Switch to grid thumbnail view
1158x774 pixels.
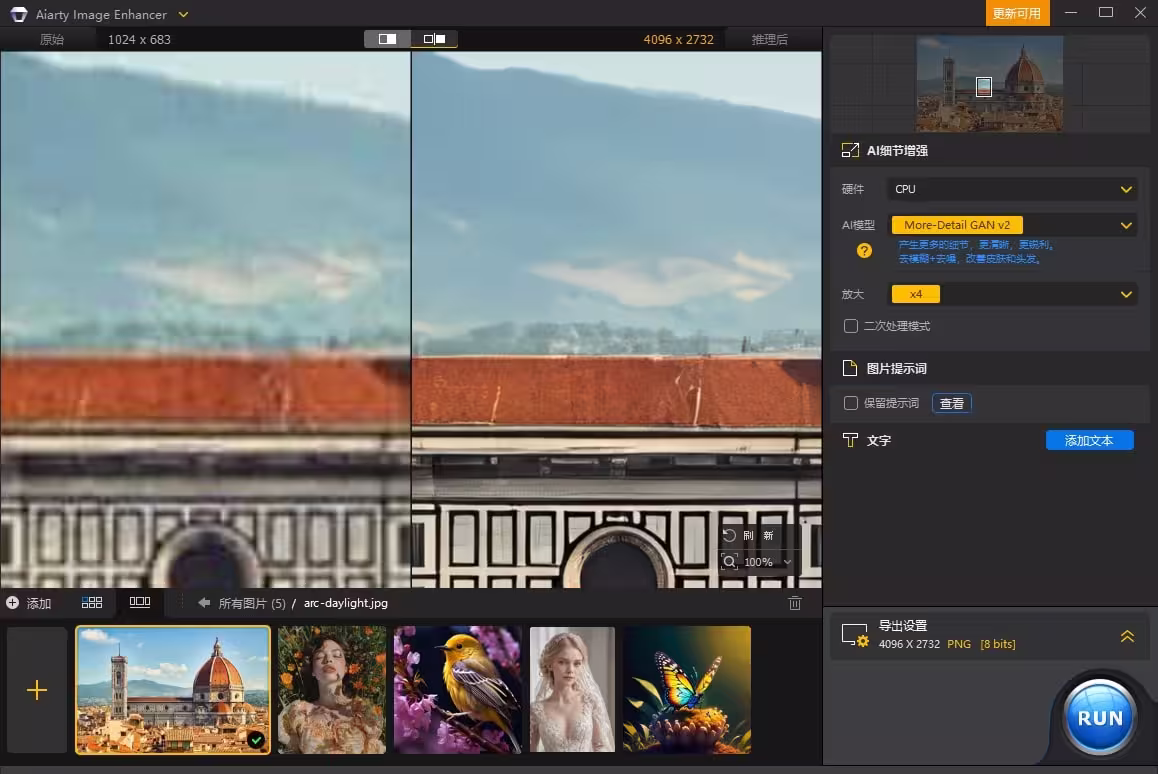[92, 603]
